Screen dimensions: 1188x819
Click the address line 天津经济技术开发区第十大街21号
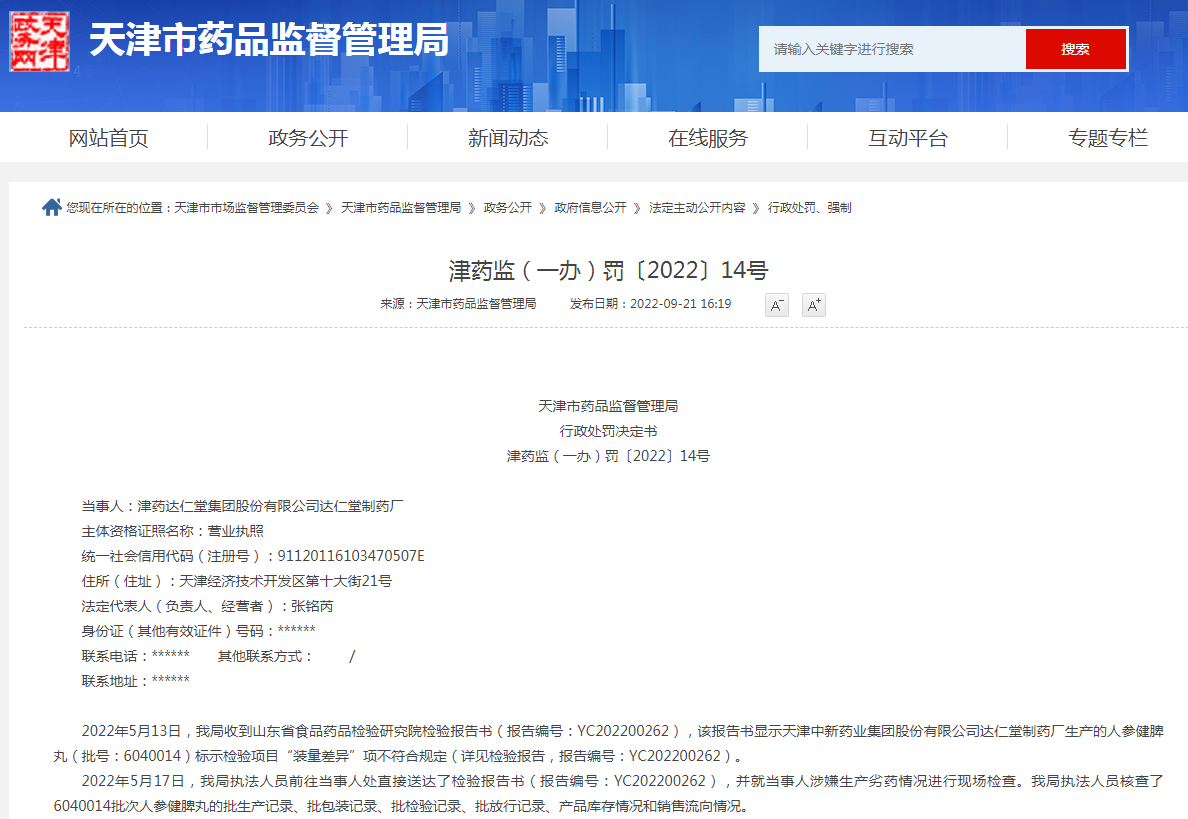pos(286,581)
